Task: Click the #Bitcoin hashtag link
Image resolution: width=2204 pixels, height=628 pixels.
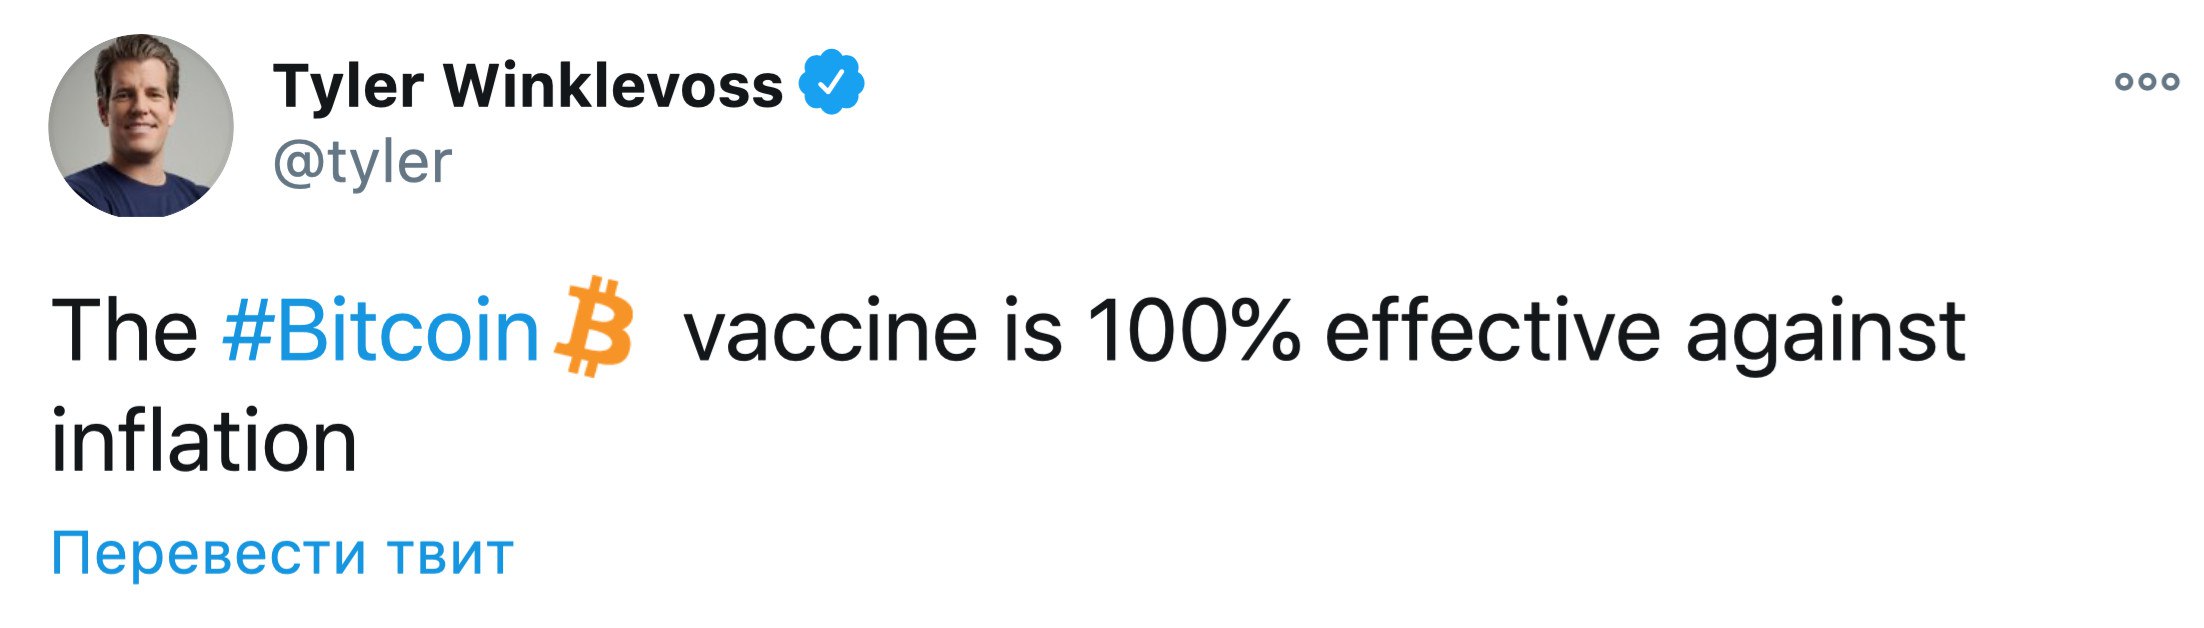Action: (x=381, y=330)
